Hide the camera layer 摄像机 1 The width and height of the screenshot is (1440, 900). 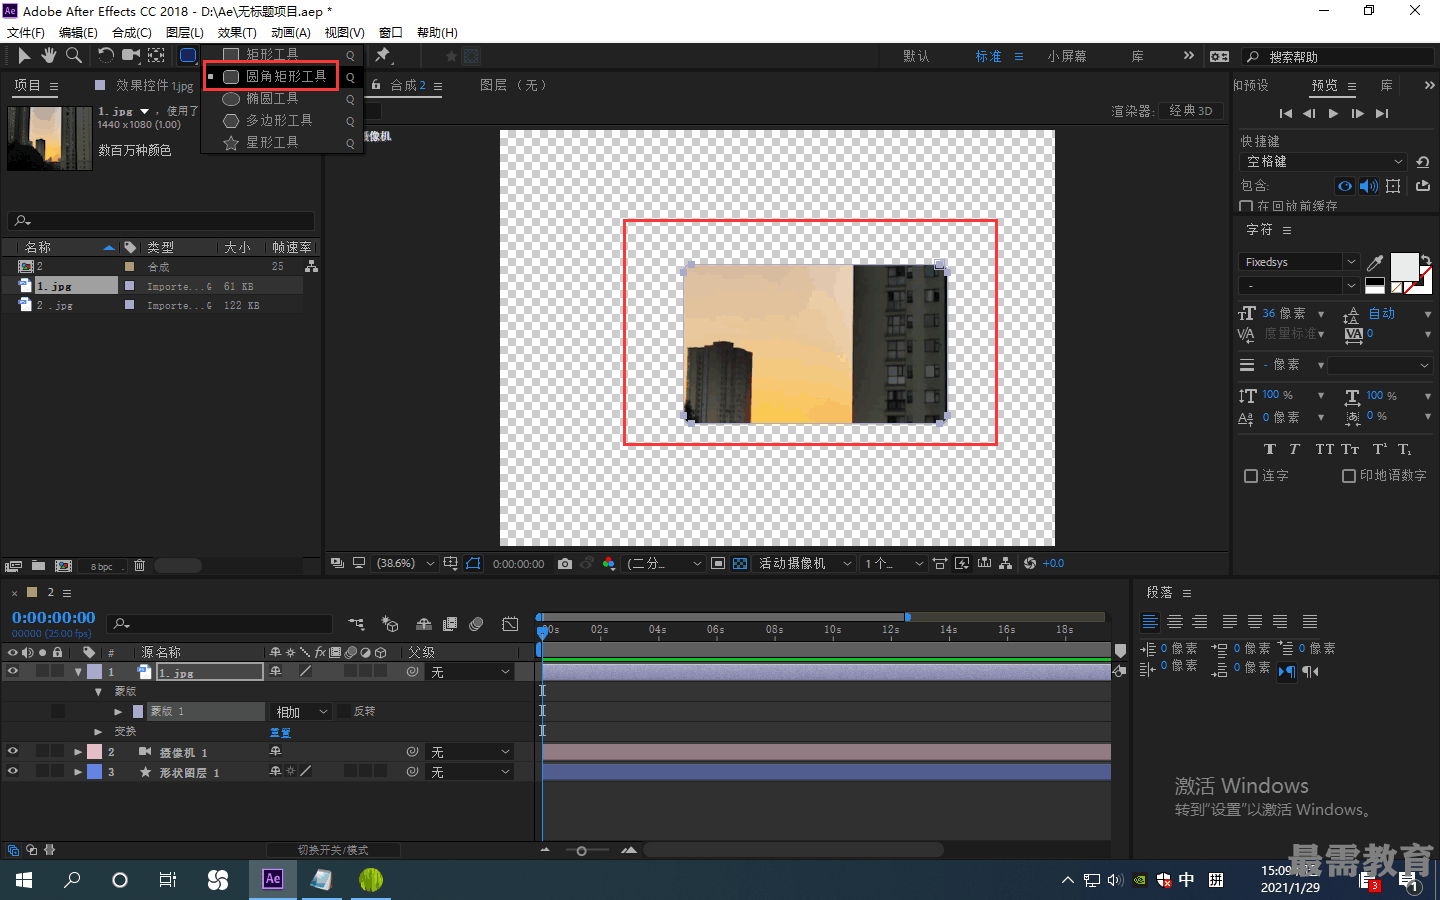pyautogui.click(x=13, y=752)
